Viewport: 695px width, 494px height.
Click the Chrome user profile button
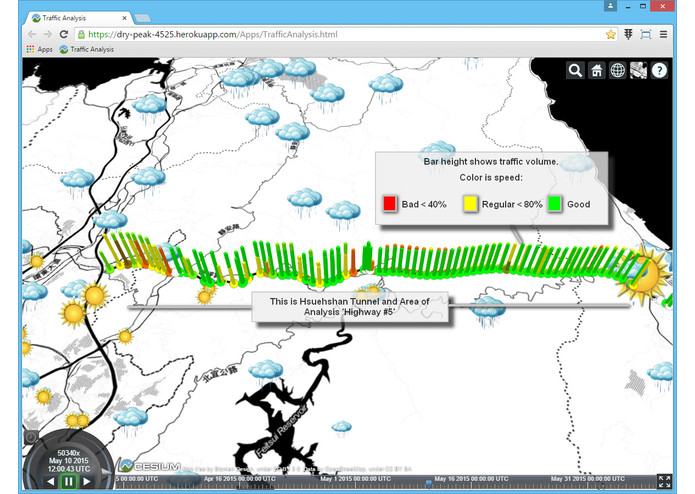click(x=611, y=6)
